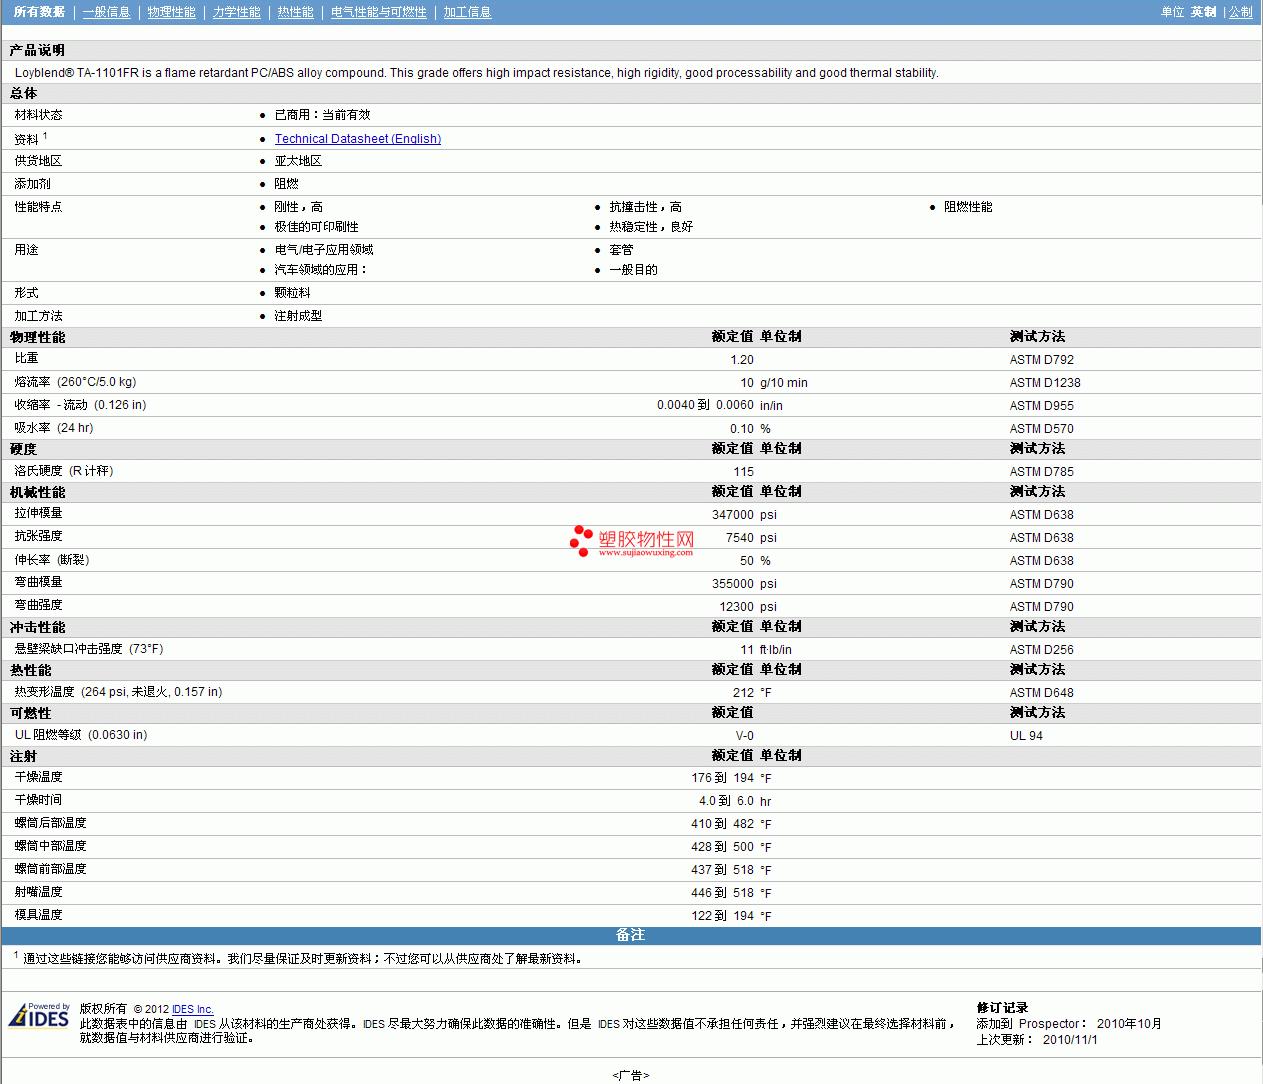Select the 亚太地区 availability entry
This screenshot has height=1084, width=1263.
click(x=298, y=161)
